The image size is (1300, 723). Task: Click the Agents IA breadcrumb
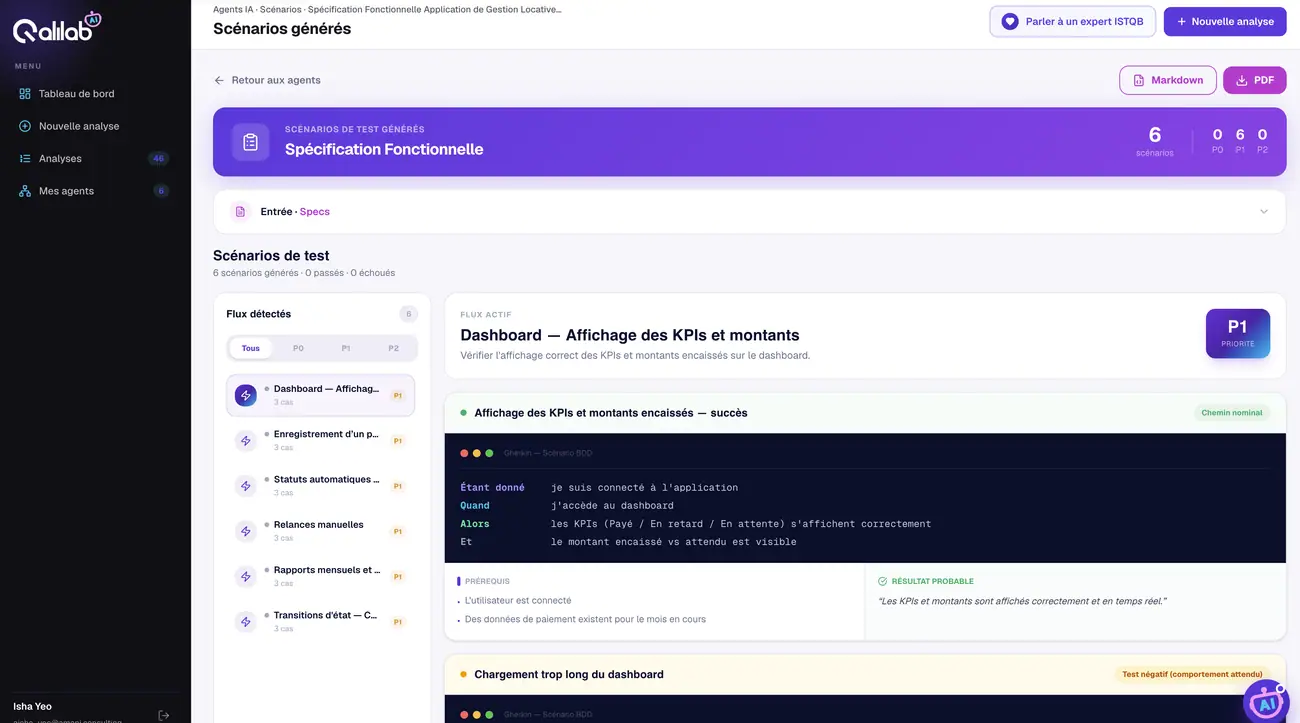(233, 9)
